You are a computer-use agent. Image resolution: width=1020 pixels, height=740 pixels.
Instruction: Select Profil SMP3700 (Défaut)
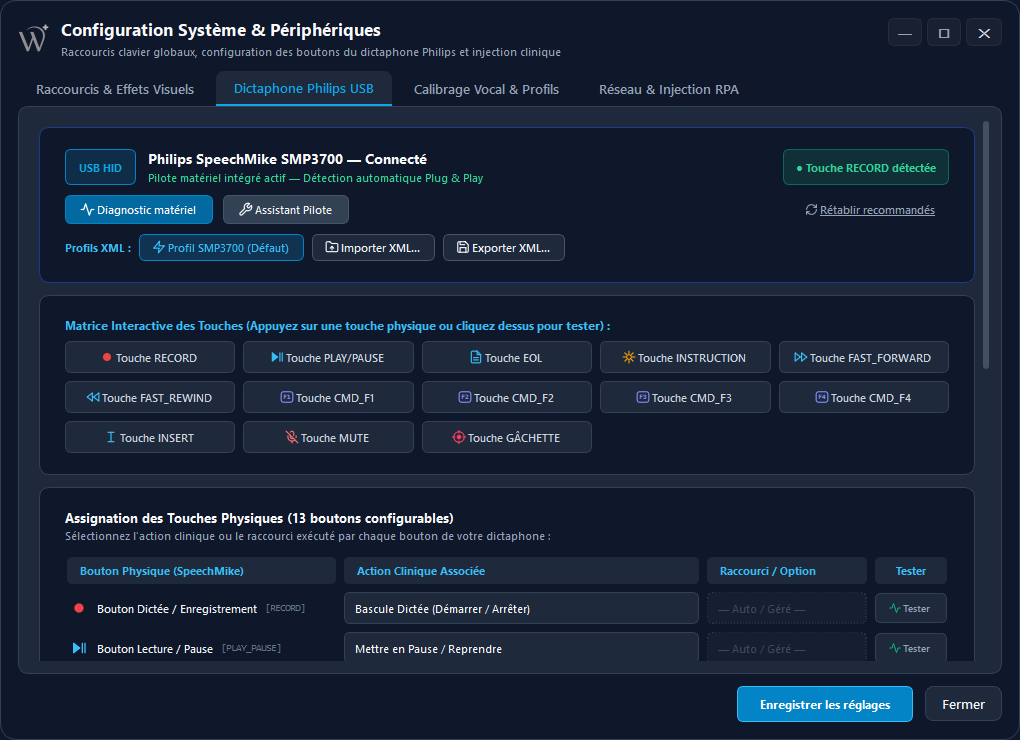coord(221,248)
